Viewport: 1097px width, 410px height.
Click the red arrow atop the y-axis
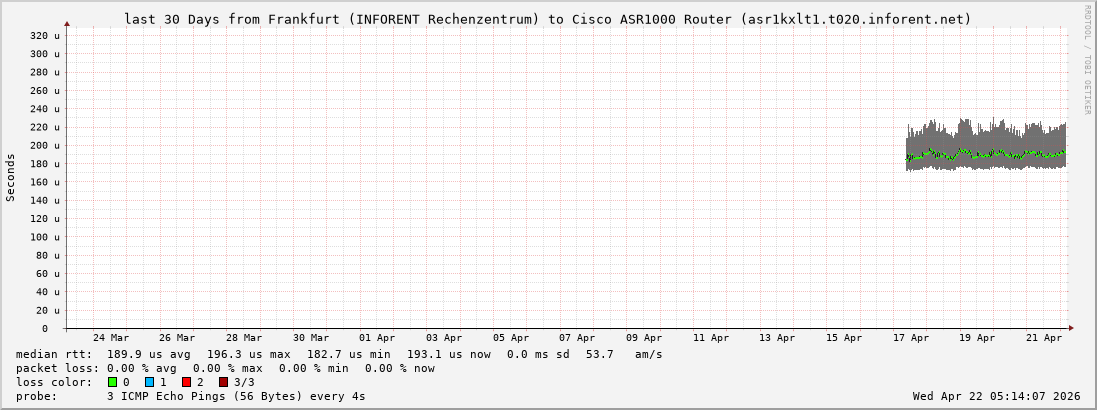click(x=67, y=23)
